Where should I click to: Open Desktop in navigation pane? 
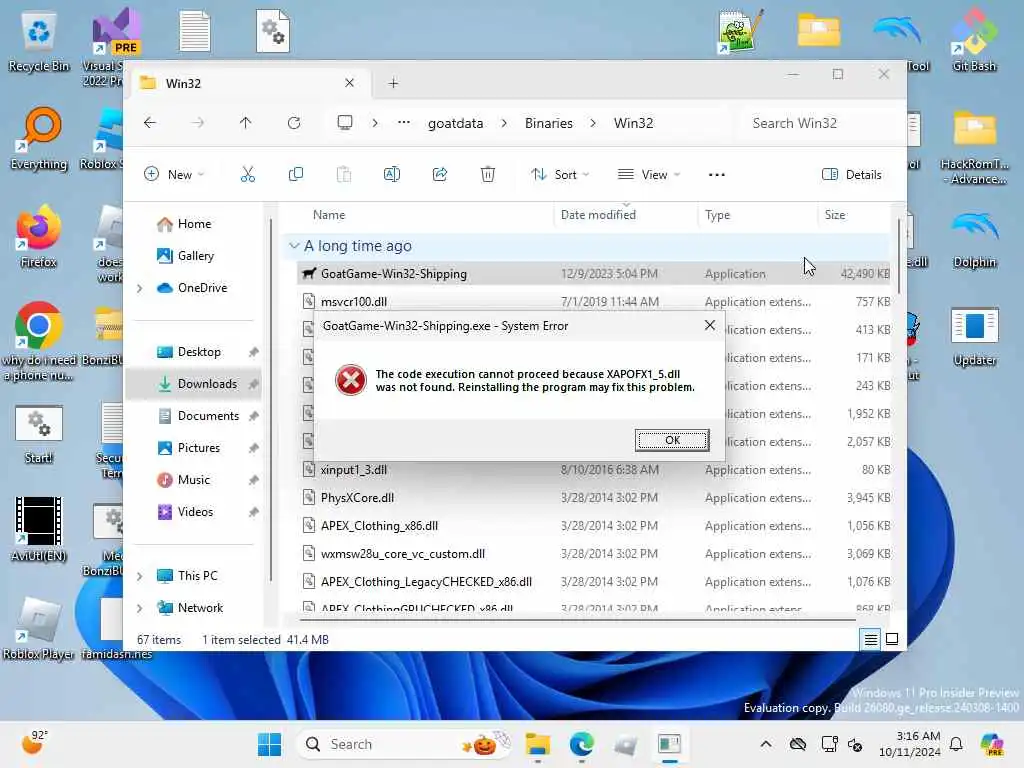199,352
